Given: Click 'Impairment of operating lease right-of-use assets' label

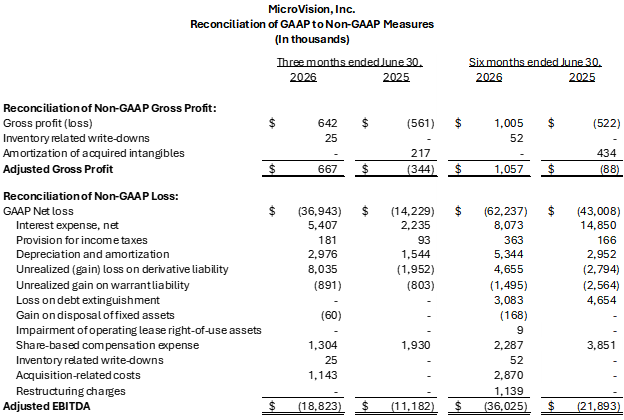Looking at the screenshot, I should pos(138,330).
